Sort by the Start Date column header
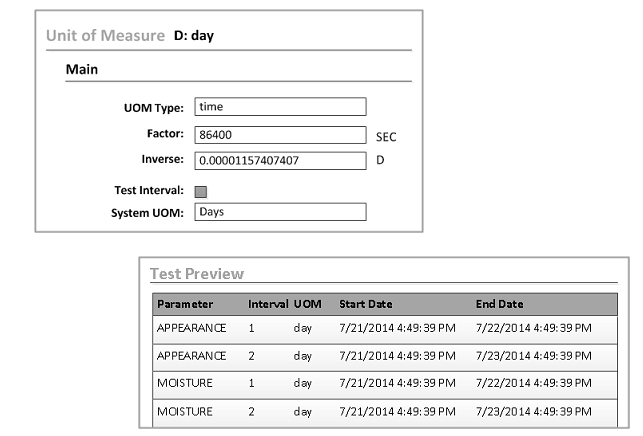 [x=365, y=304]
